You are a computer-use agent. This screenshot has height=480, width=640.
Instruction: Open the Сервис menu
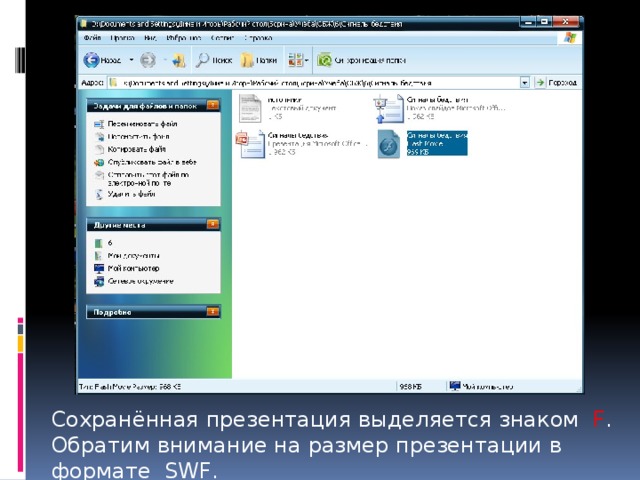pyautogui.click(x=222, y=38)
